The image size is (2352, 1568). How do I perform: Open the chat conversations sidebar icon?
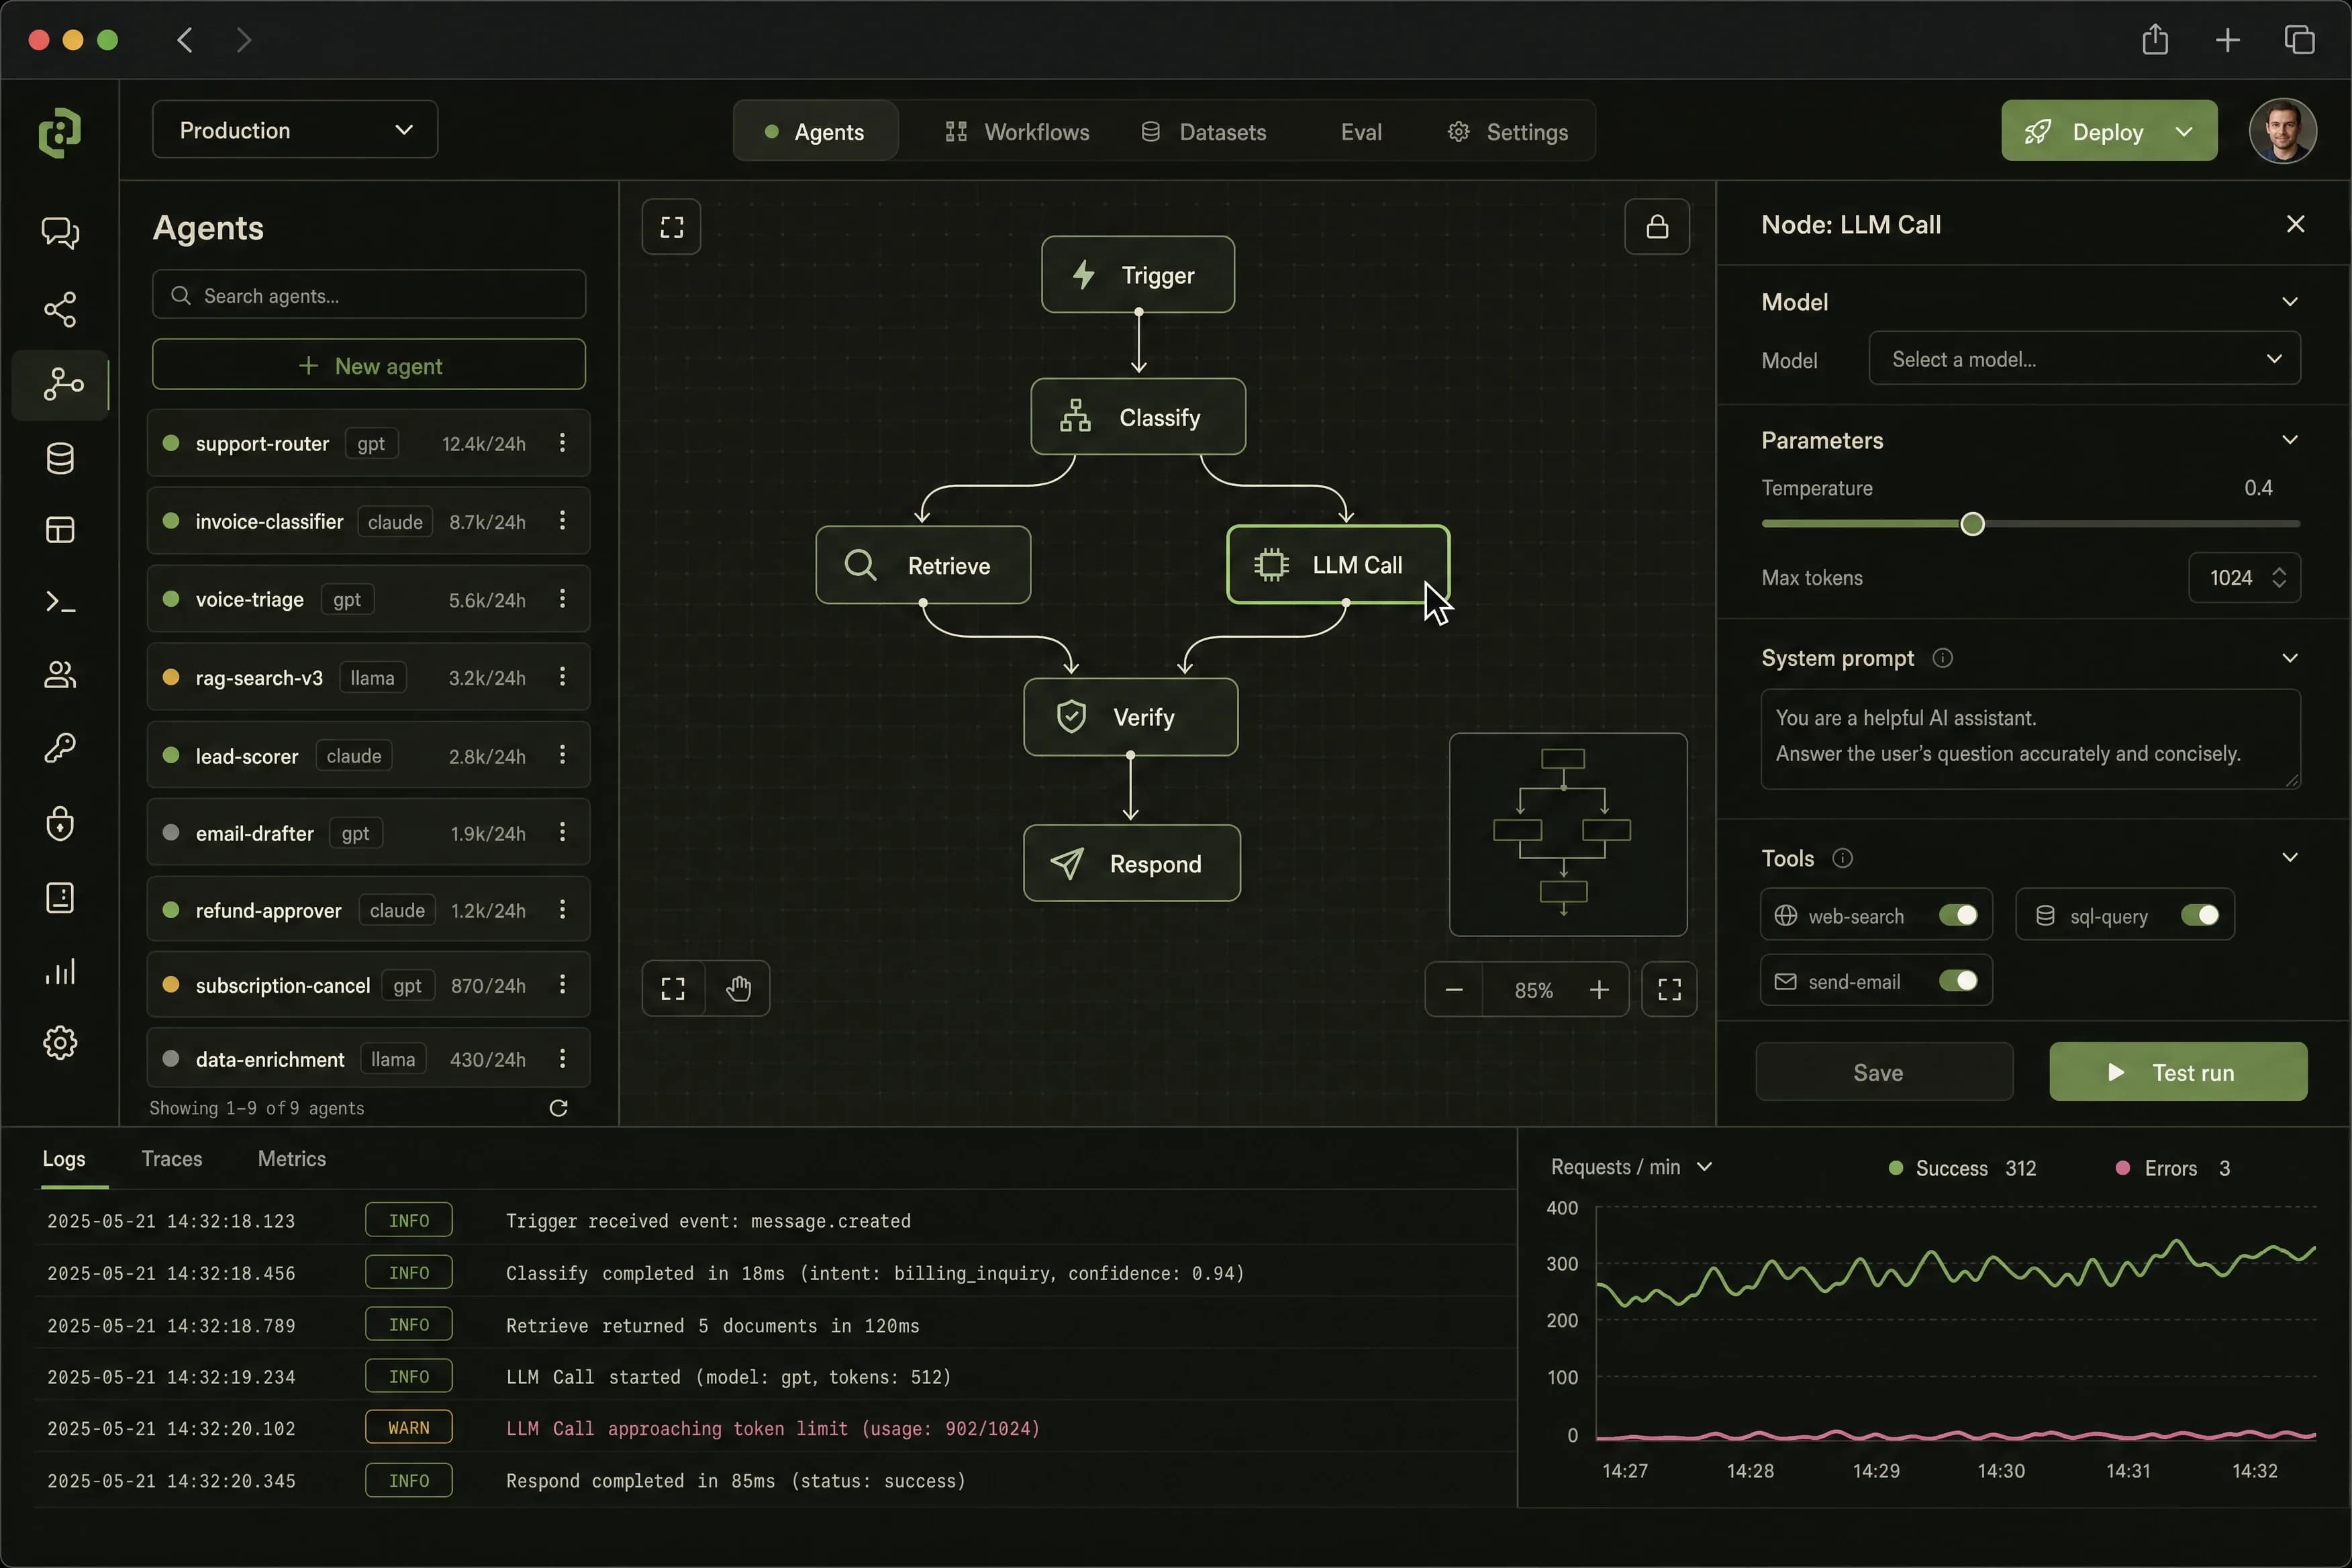pyautogui.click(x=60, y=232)
